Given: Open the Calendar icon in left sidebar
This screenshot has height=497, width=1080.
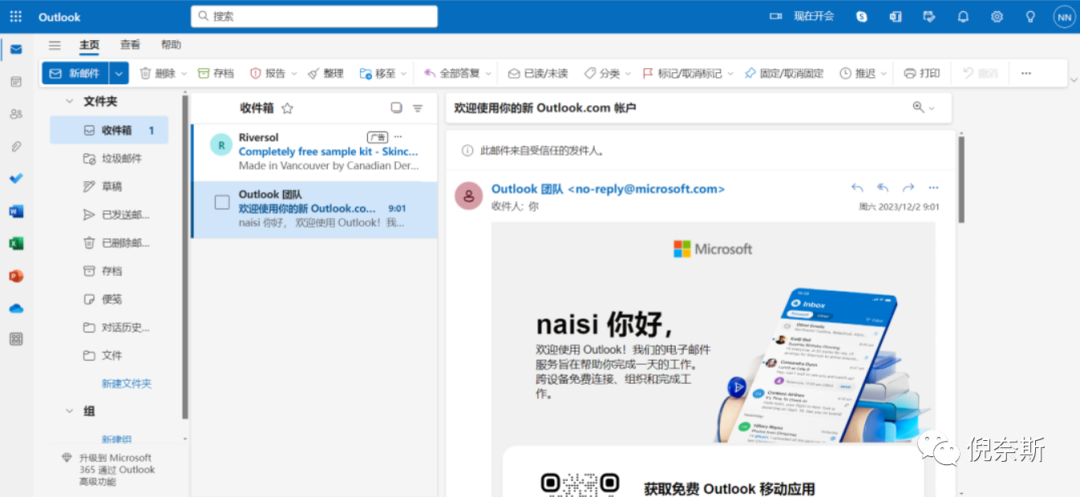Looking at the screenshot, I should (x=16, y=82).
